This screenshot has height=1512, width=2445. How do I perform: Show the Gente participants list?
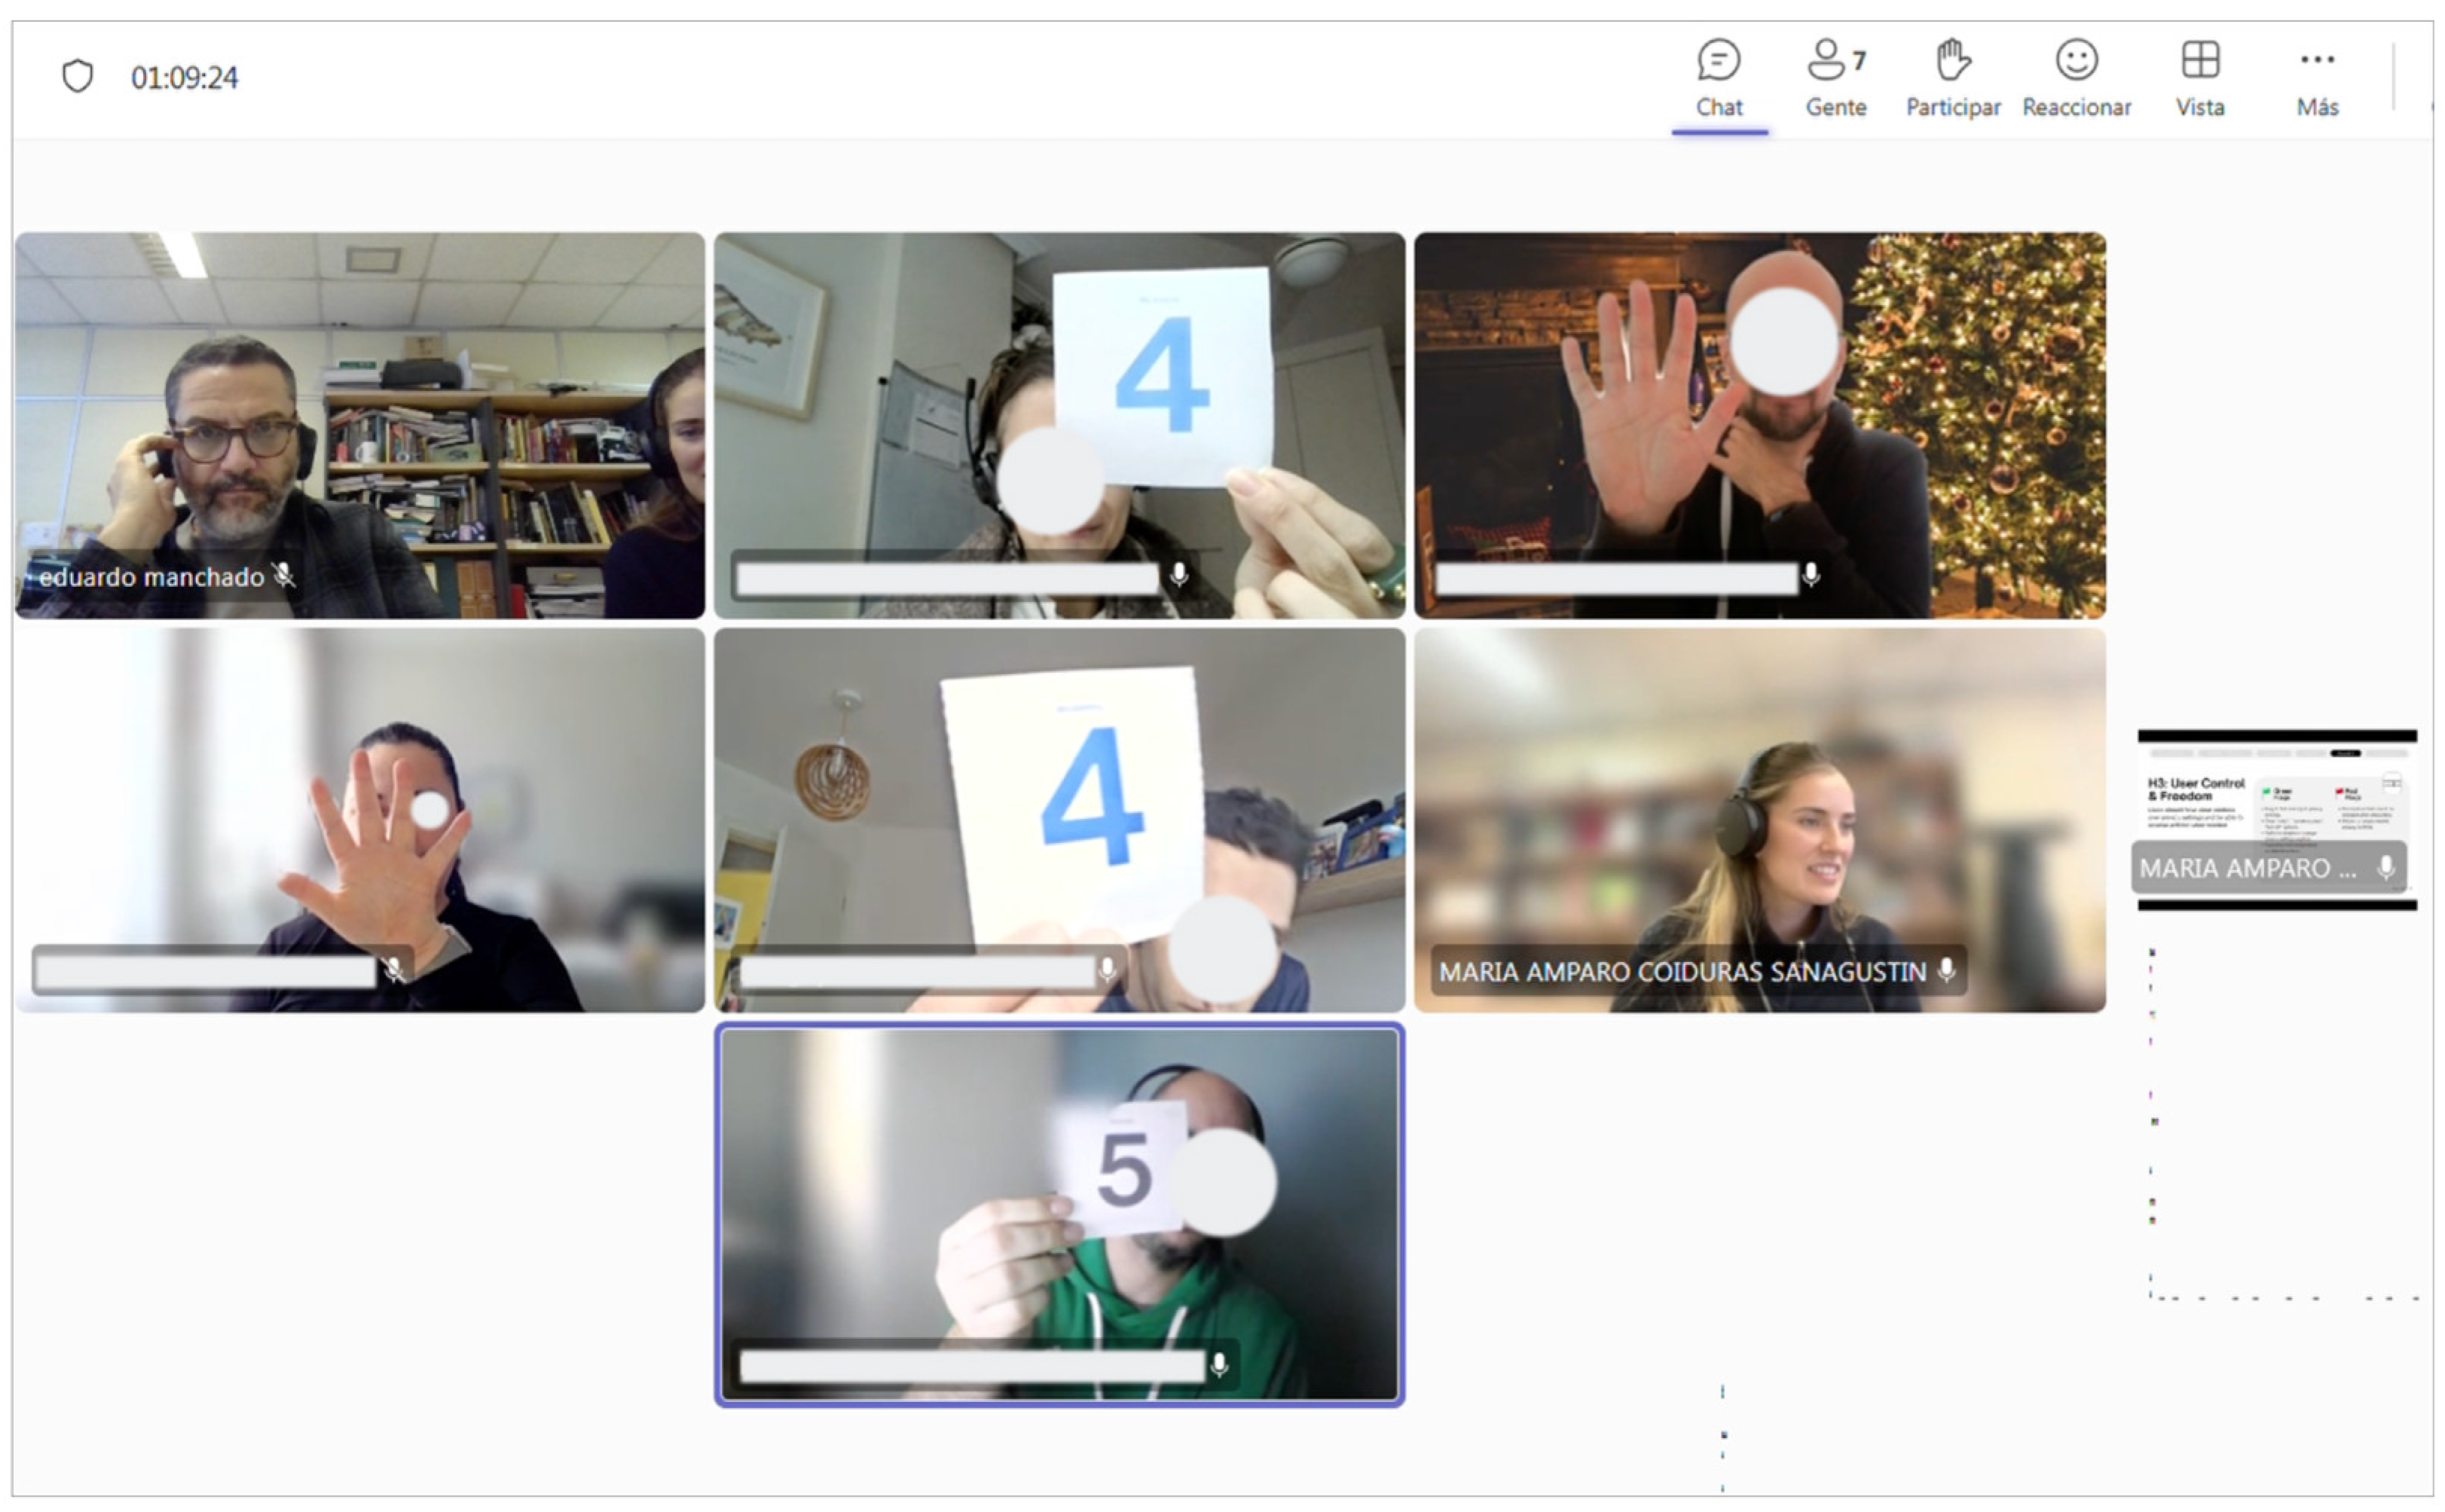[1835, 79]
